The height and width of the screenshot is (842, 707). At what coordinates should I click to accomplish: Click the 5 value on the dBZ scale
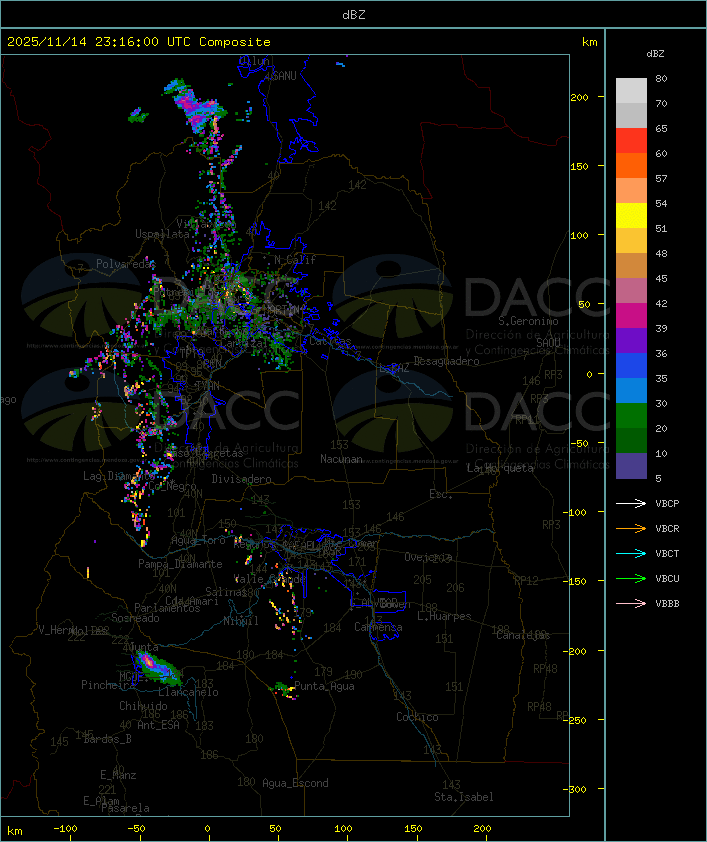click(x=658, y=478)
